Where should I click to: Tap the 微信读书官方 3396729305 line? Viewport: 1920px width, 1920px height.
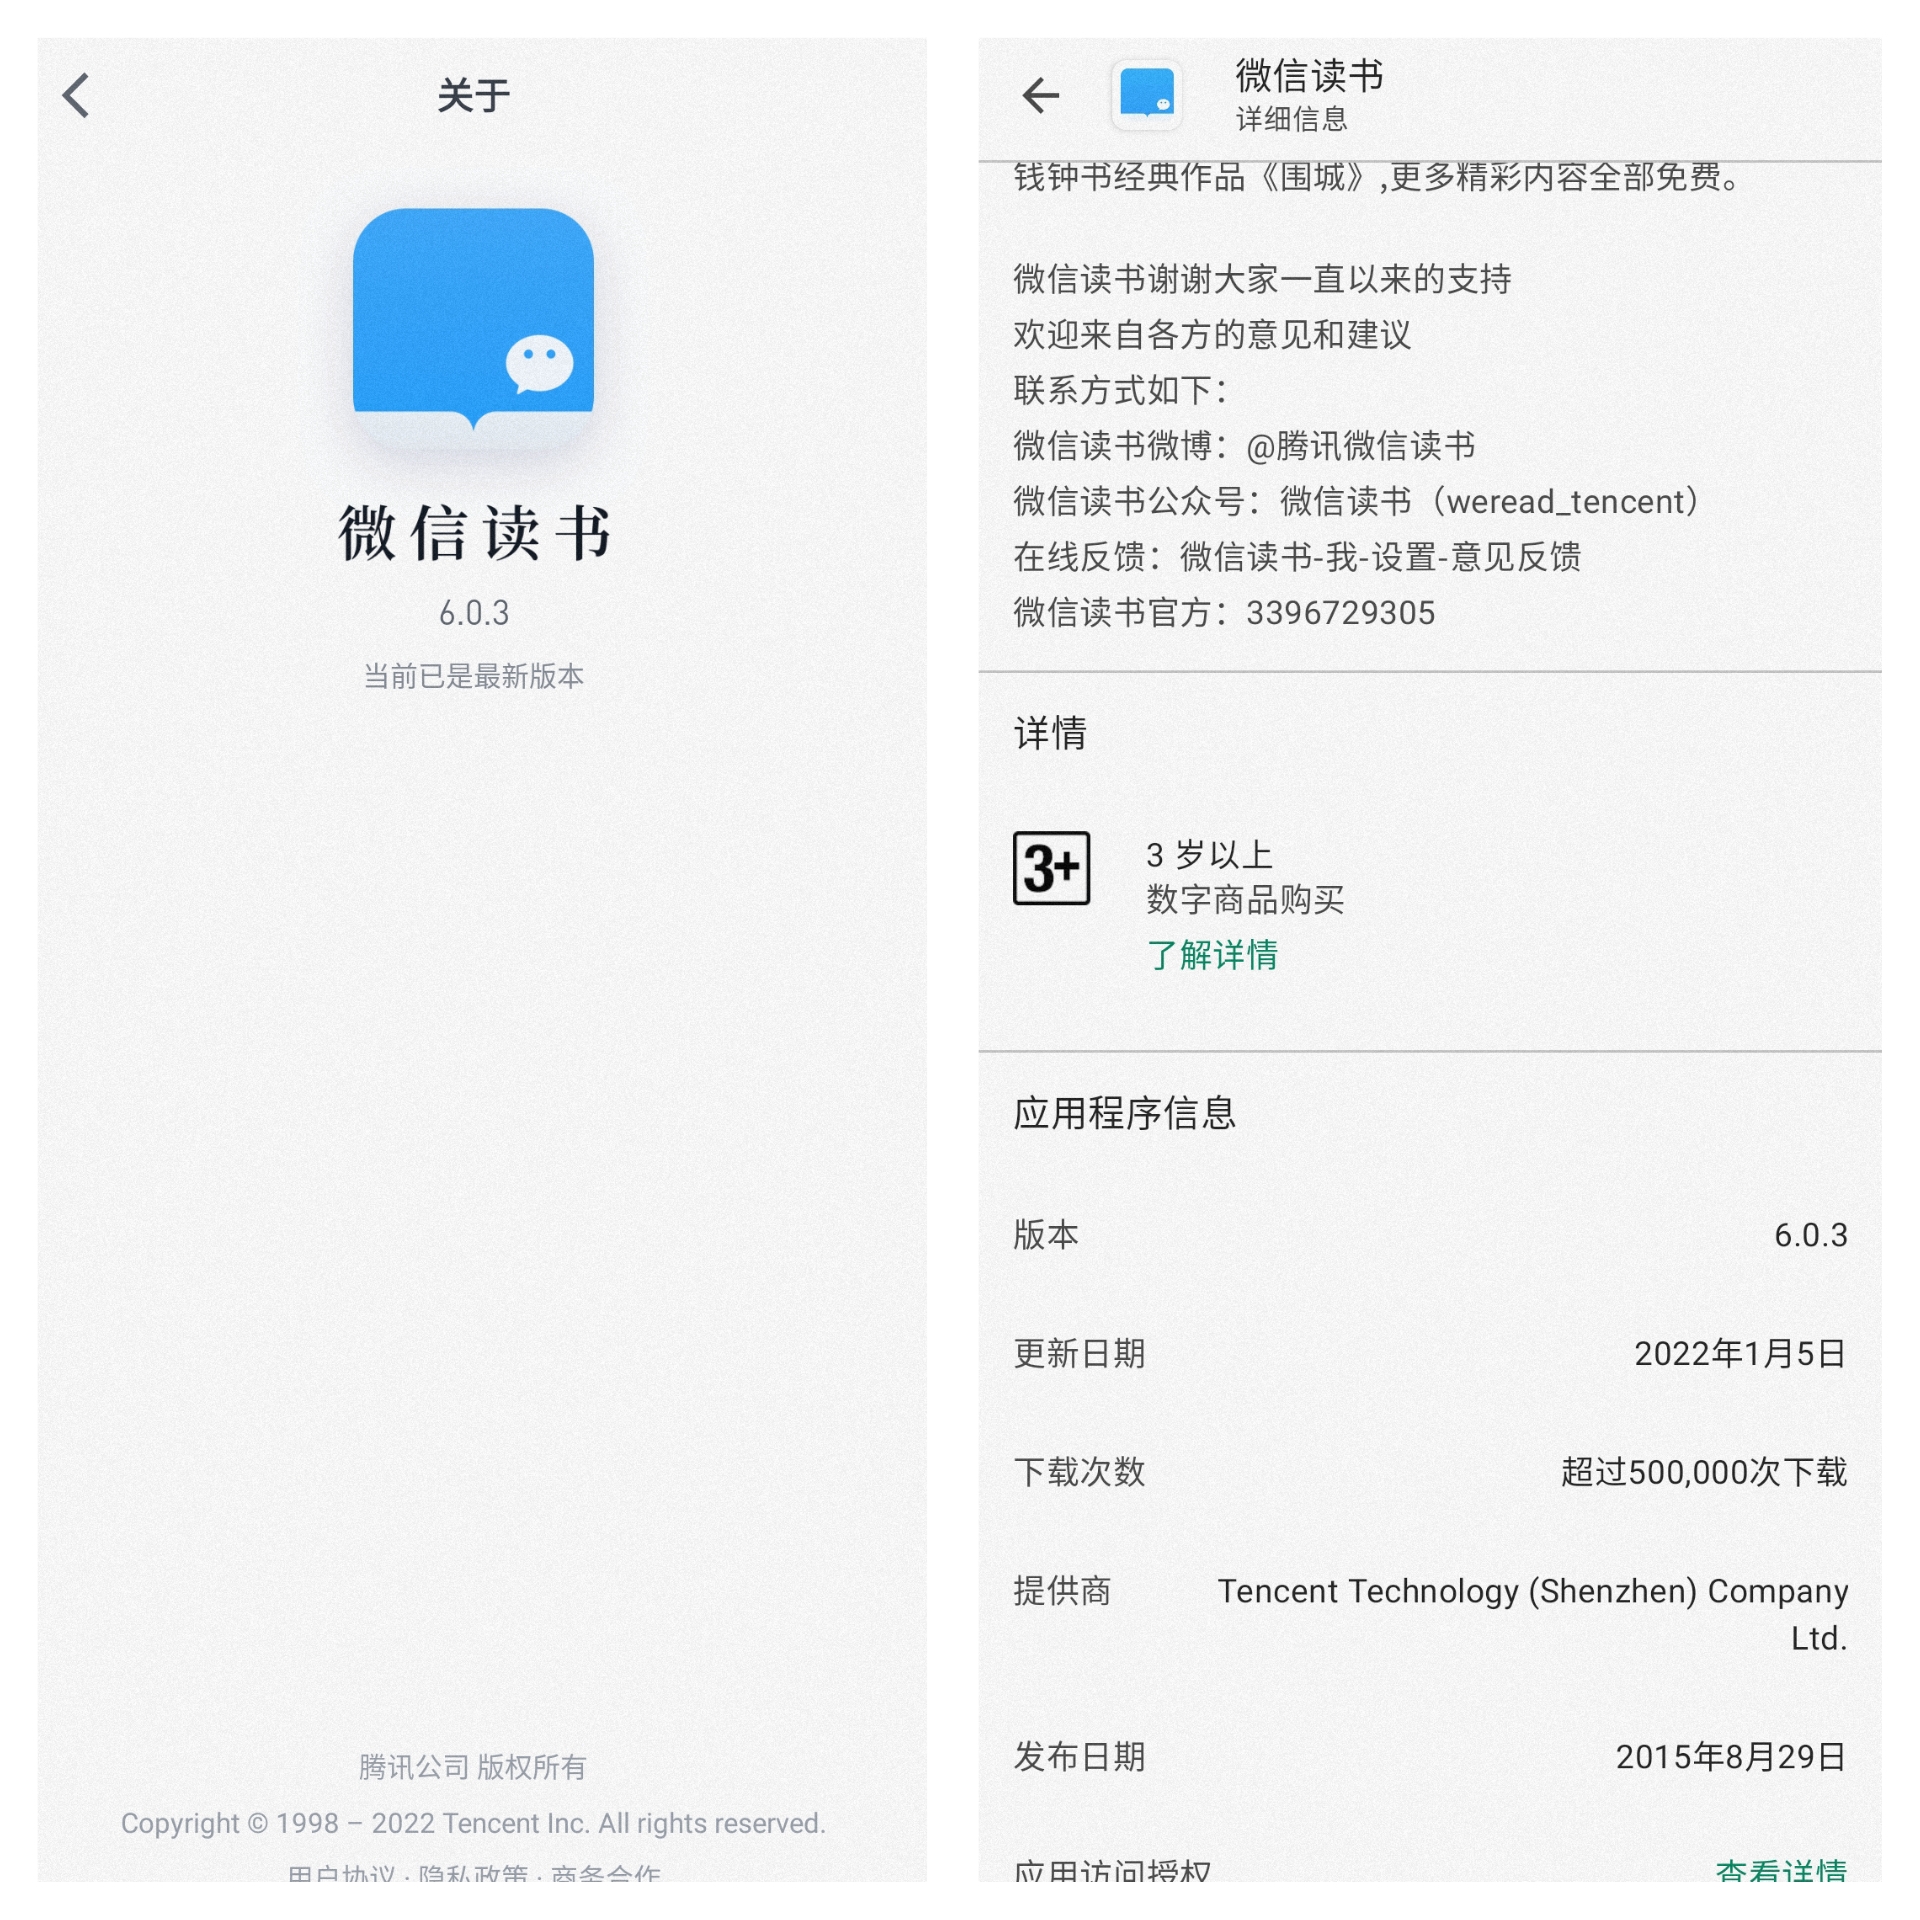[x=1224, y=612]
